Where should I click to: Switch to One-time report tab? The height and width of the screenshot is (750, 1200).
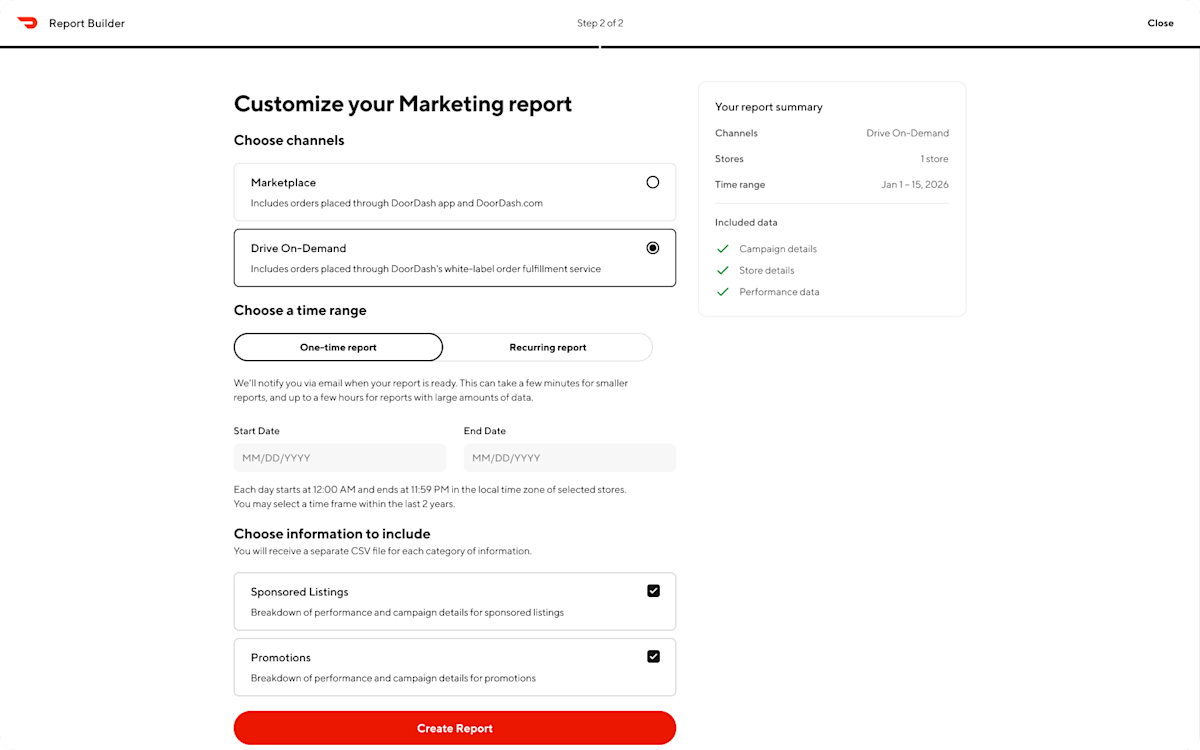[338, 347]
